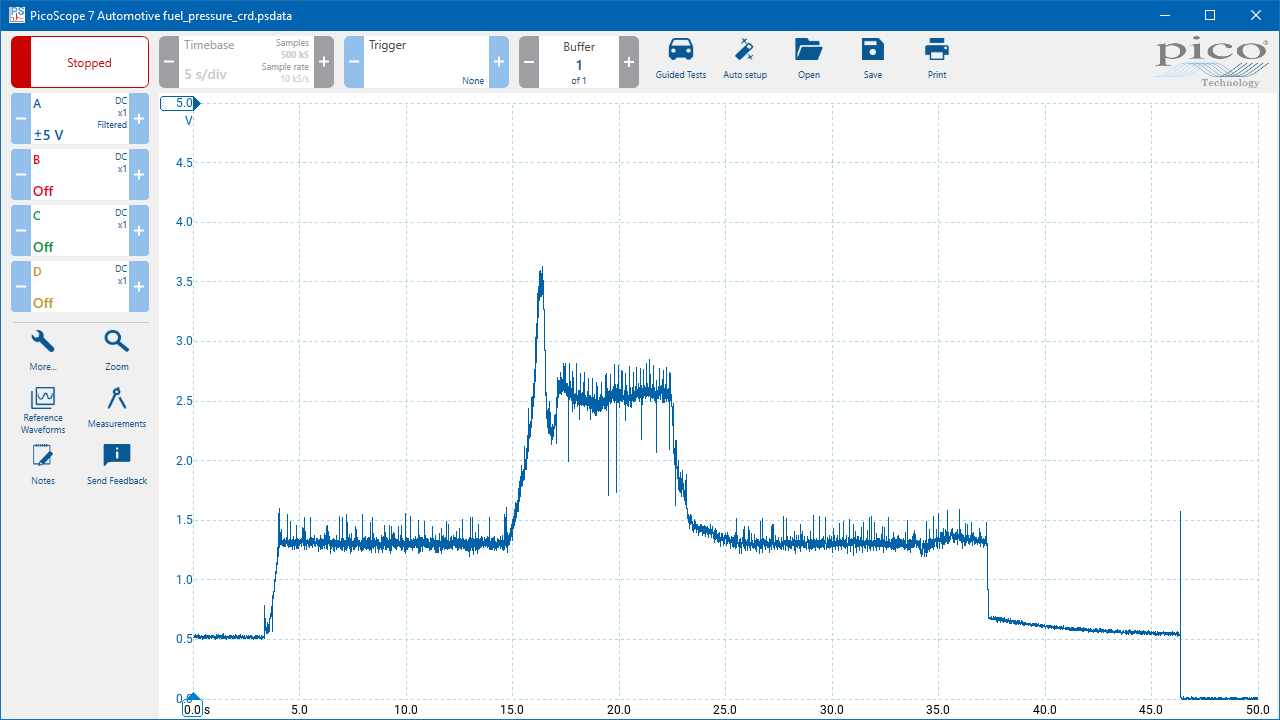Toggle the Stopped capture button

(80, 62)
